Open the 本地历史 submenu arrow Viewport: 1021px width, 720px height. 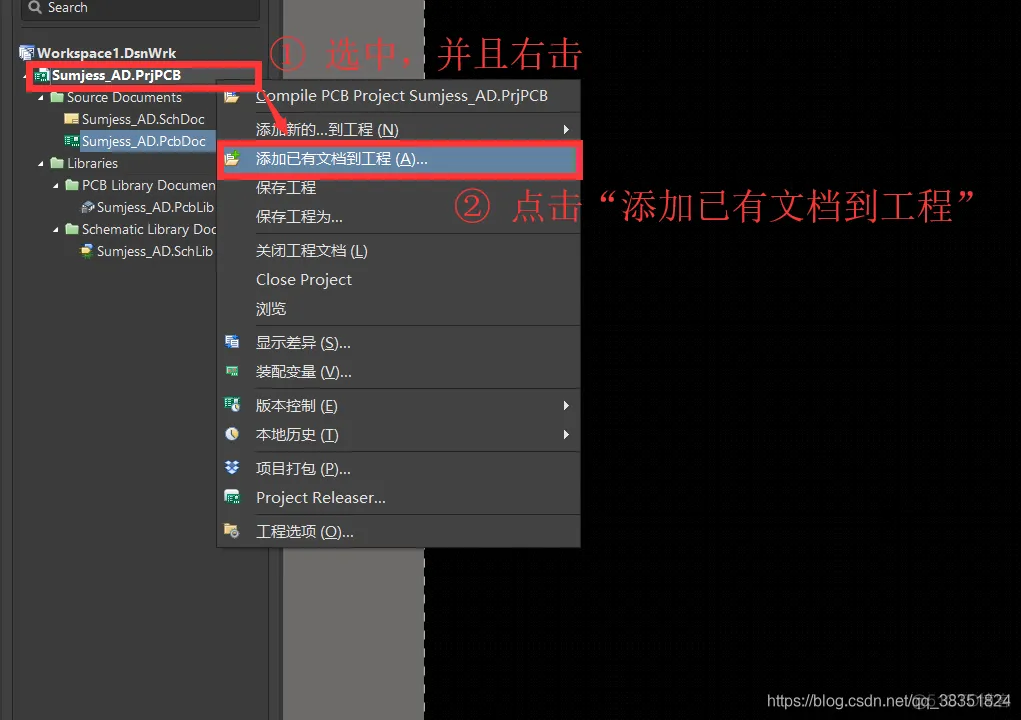tap(566, 434)
